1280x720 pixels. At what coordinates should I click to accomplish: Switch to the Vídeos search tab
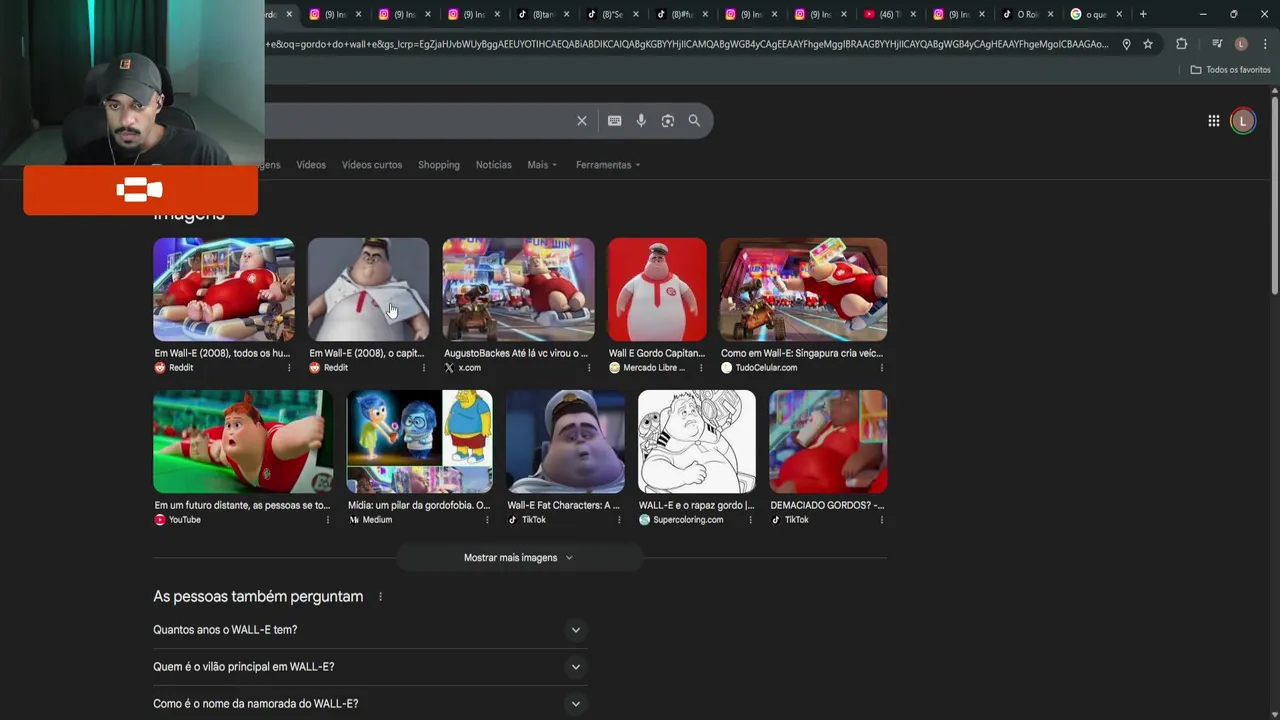[311, 165]
